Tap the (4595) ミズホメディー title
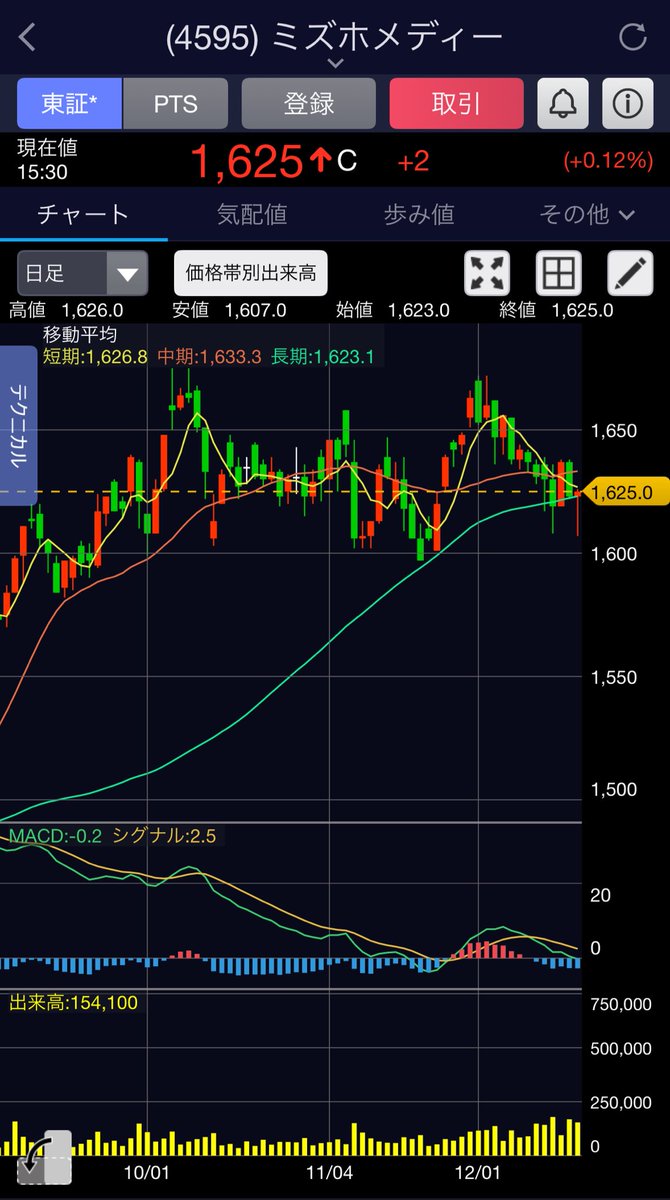 pos(335,37)
